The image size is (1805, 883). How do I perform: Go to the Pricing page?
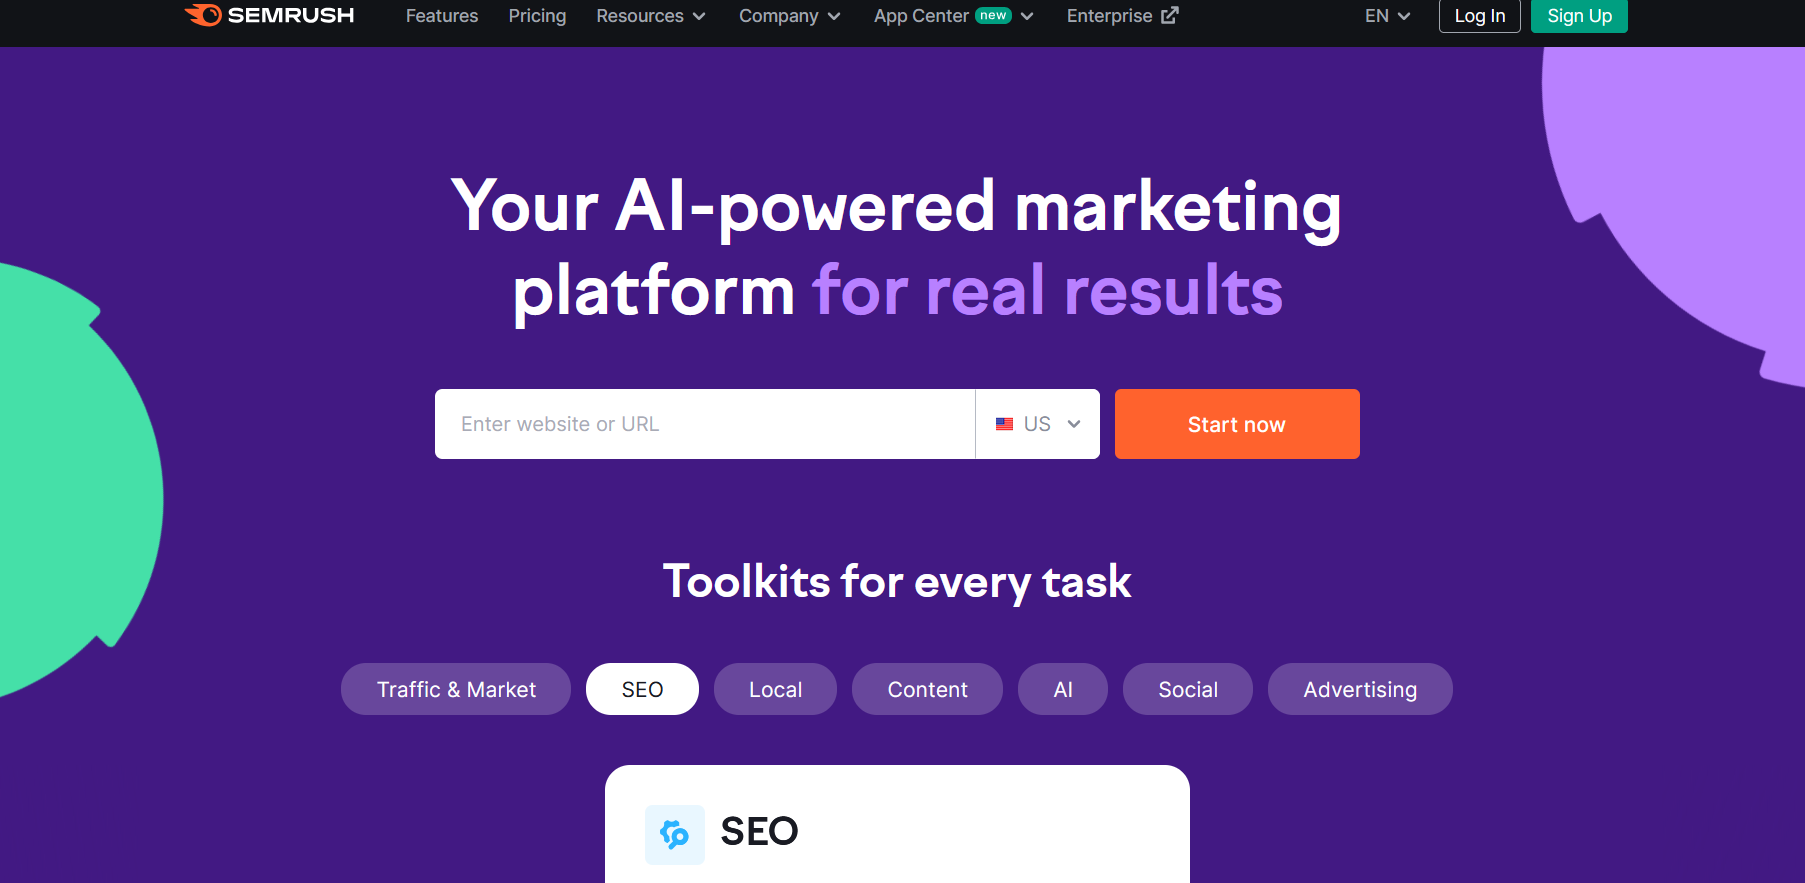(537, 16)
